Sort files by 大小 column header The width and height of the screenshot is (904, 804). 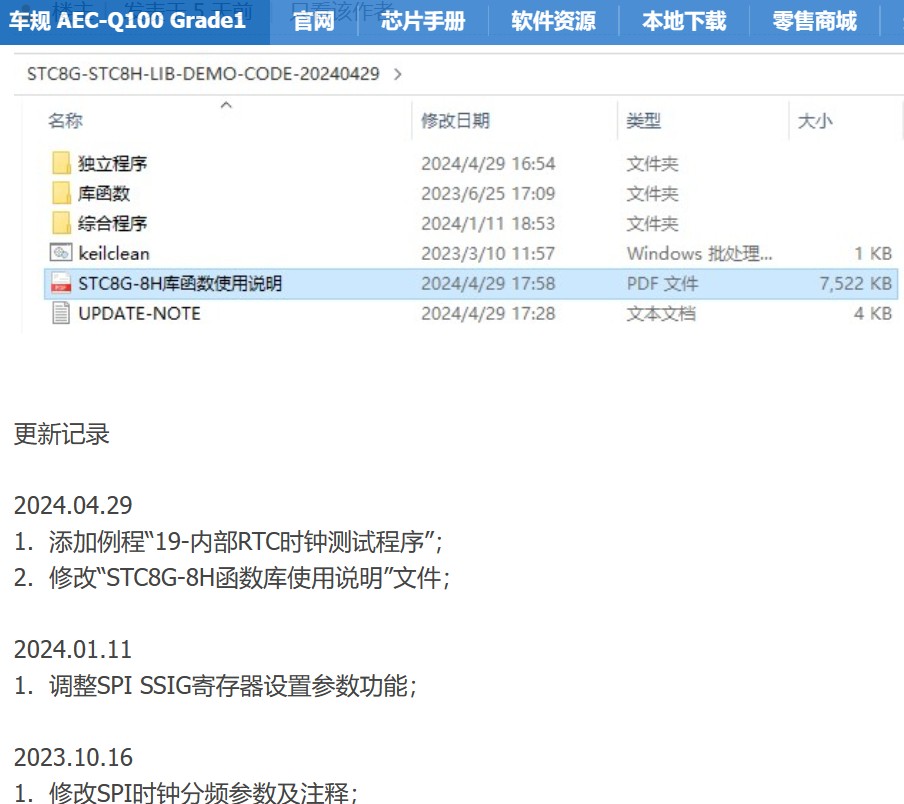(815, 120)
